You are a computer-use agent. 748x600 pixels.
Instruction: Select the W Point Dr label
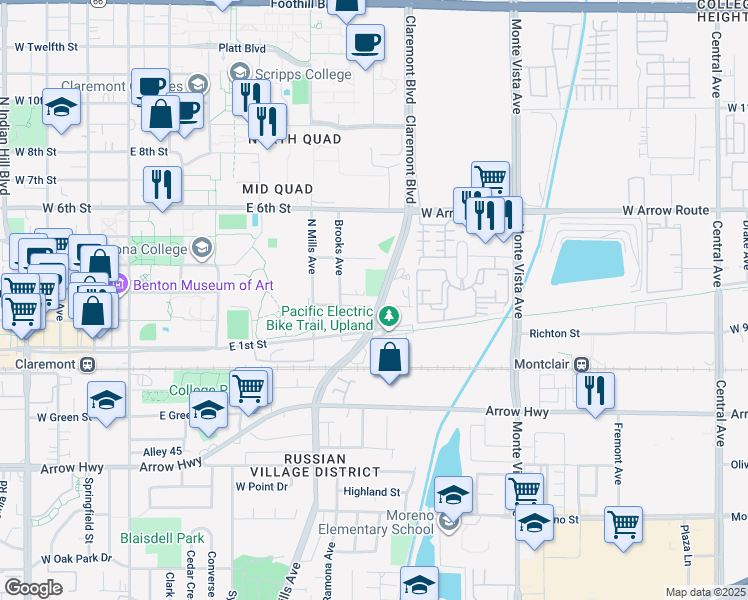coord(262,486)
